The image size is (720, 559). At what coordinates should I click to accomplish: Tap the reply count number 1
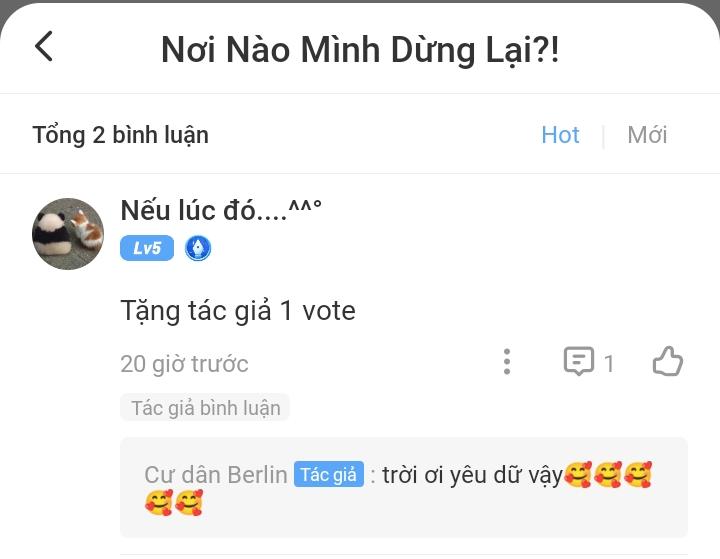(x=609, y=364)
